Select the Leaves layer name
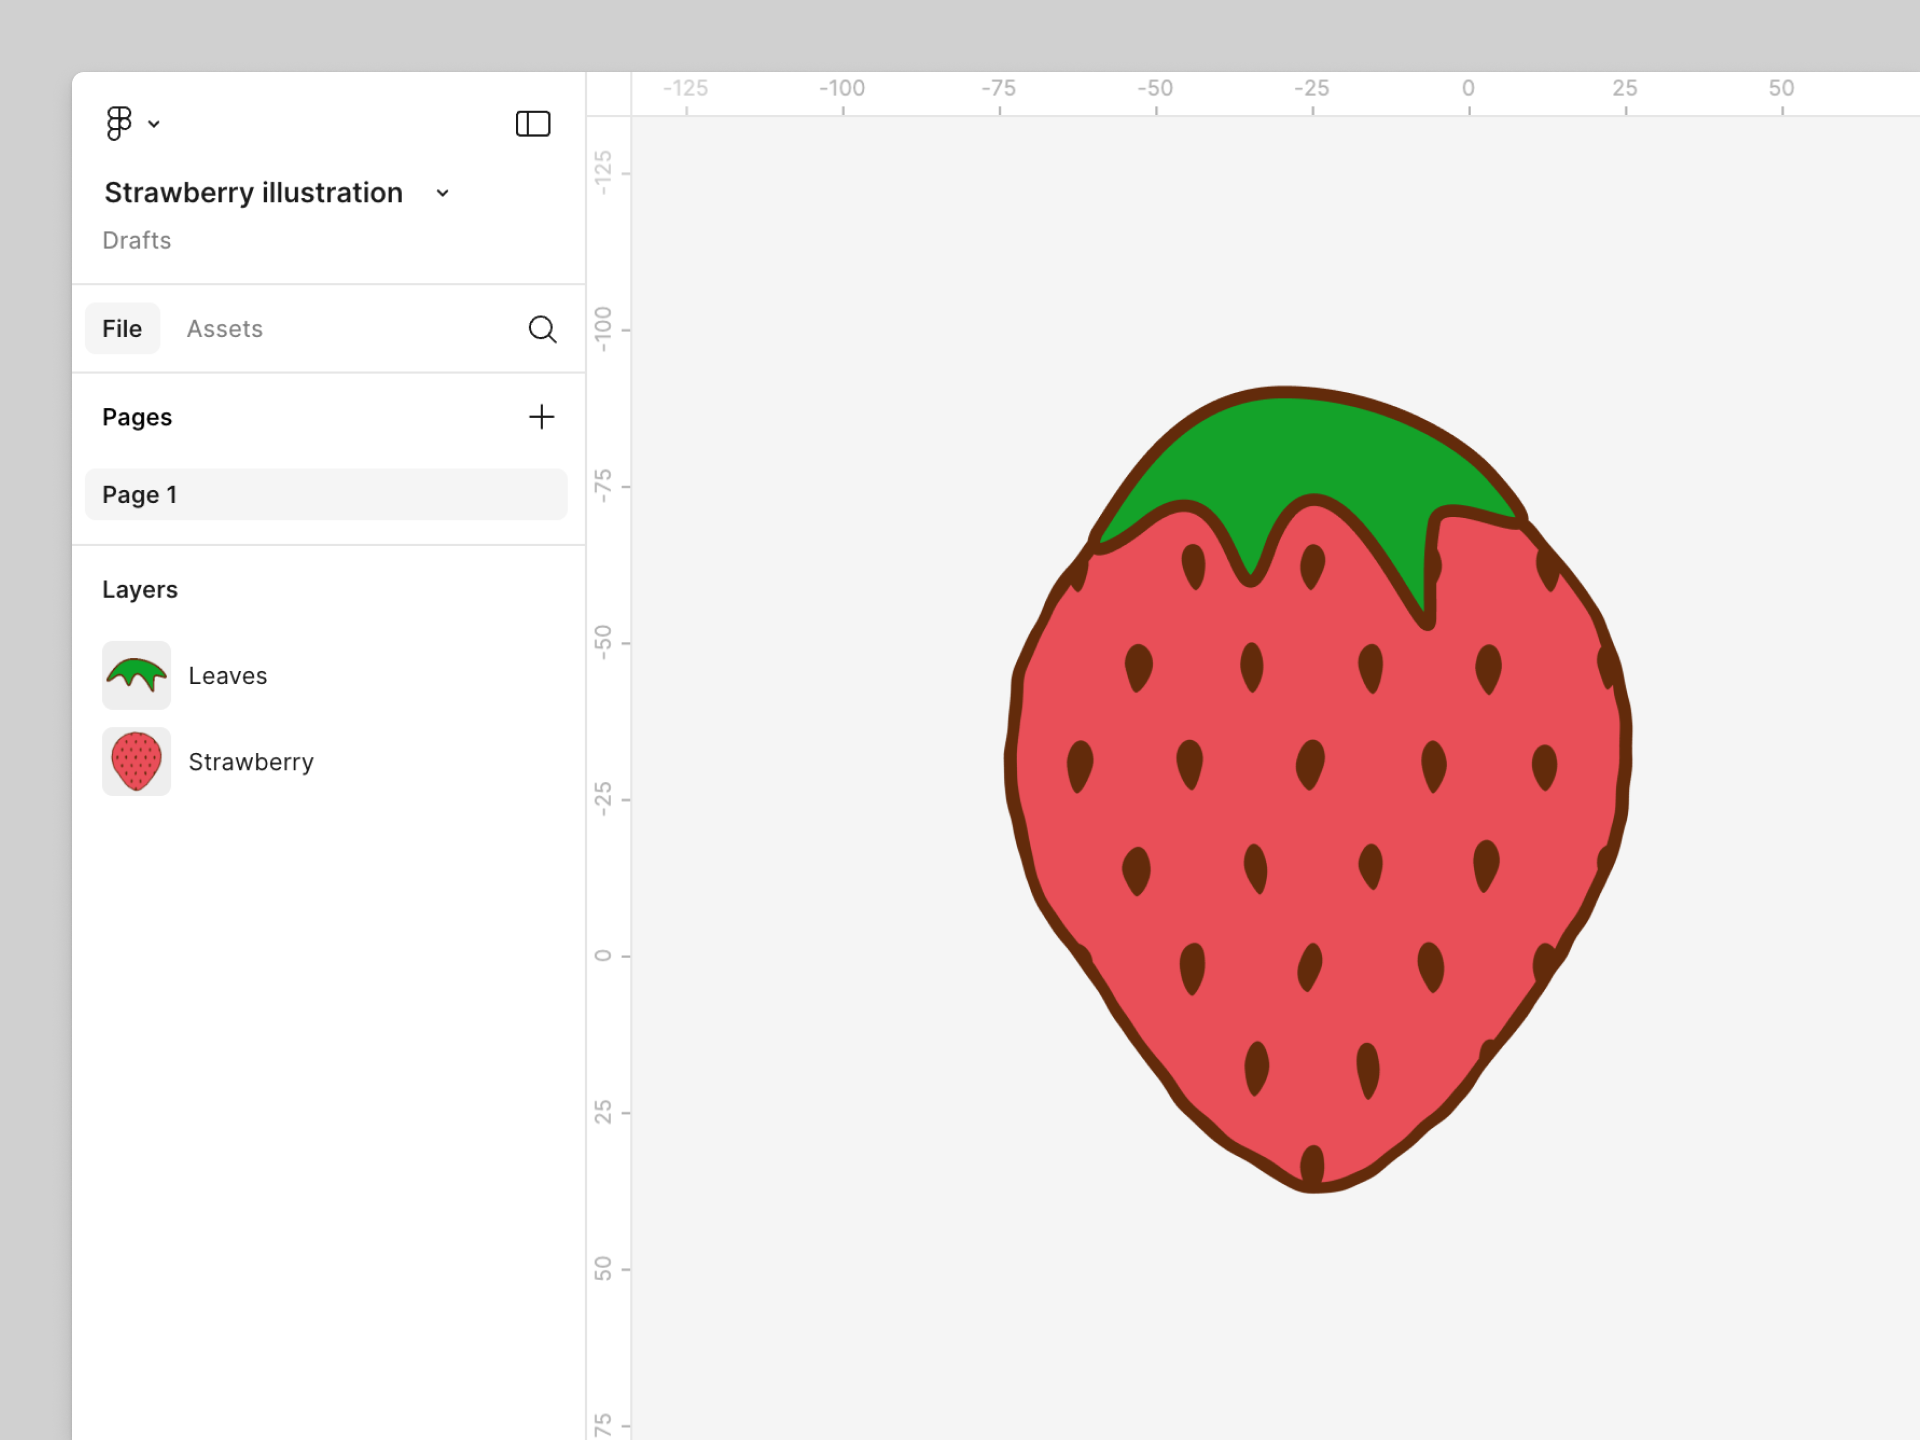The width and height of the screenshot is (1920, 1440). coord(228,675)
